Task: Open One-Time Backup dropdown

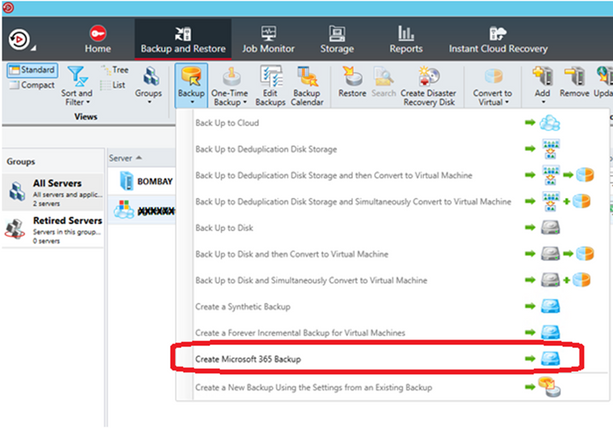Action: tap(229, 86)
